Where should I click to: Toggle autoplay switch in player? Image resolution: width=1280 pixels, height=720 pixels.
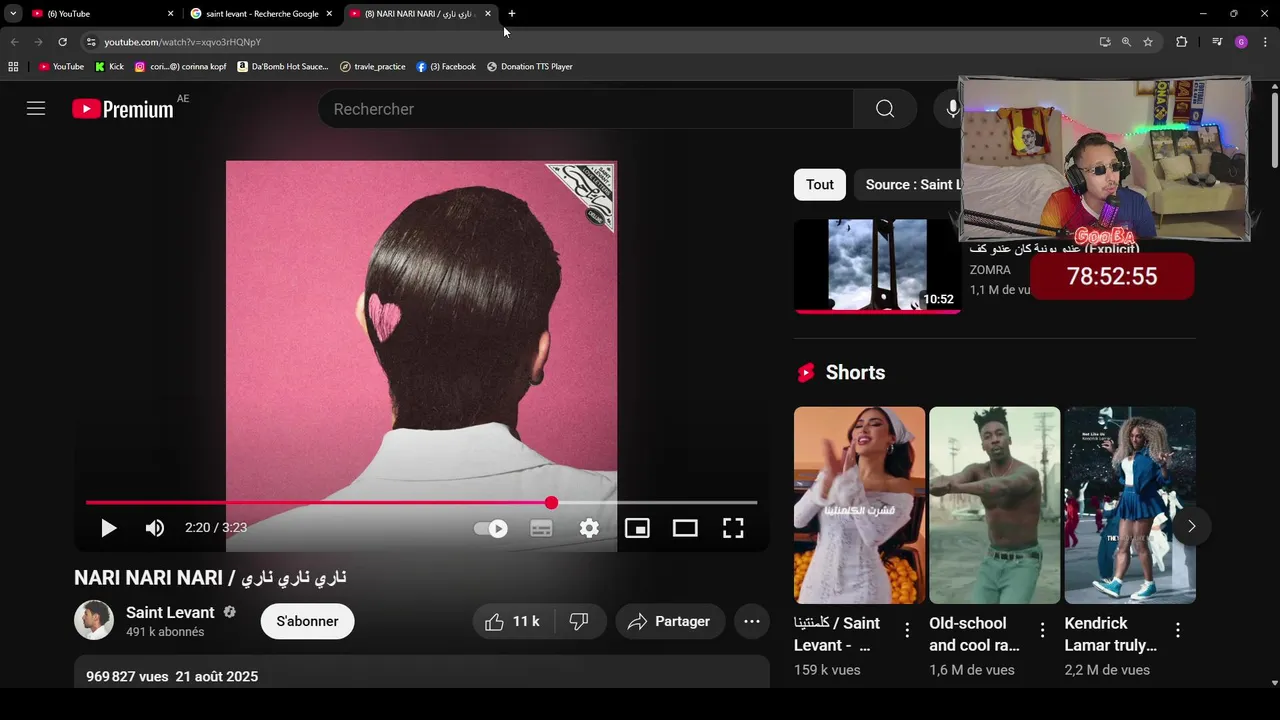click(491, 528)
